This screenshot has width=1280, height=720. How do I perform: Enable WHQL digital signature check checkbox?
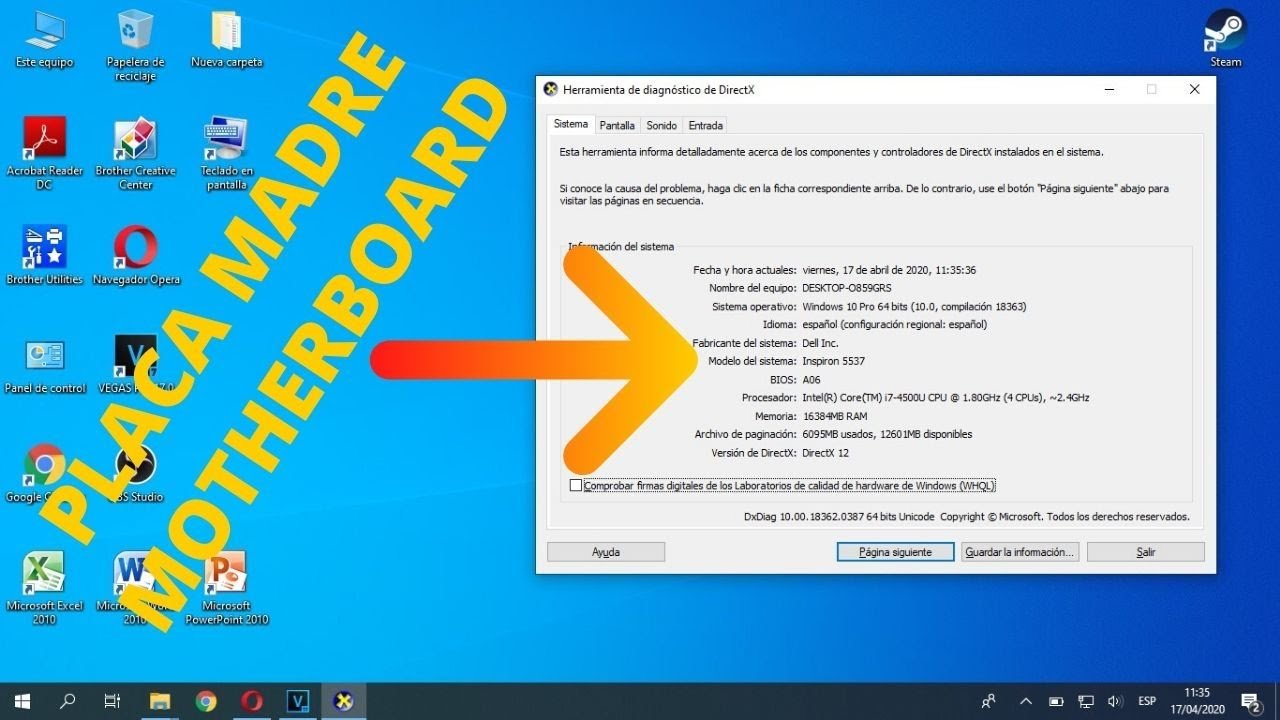tap(575, 486)
